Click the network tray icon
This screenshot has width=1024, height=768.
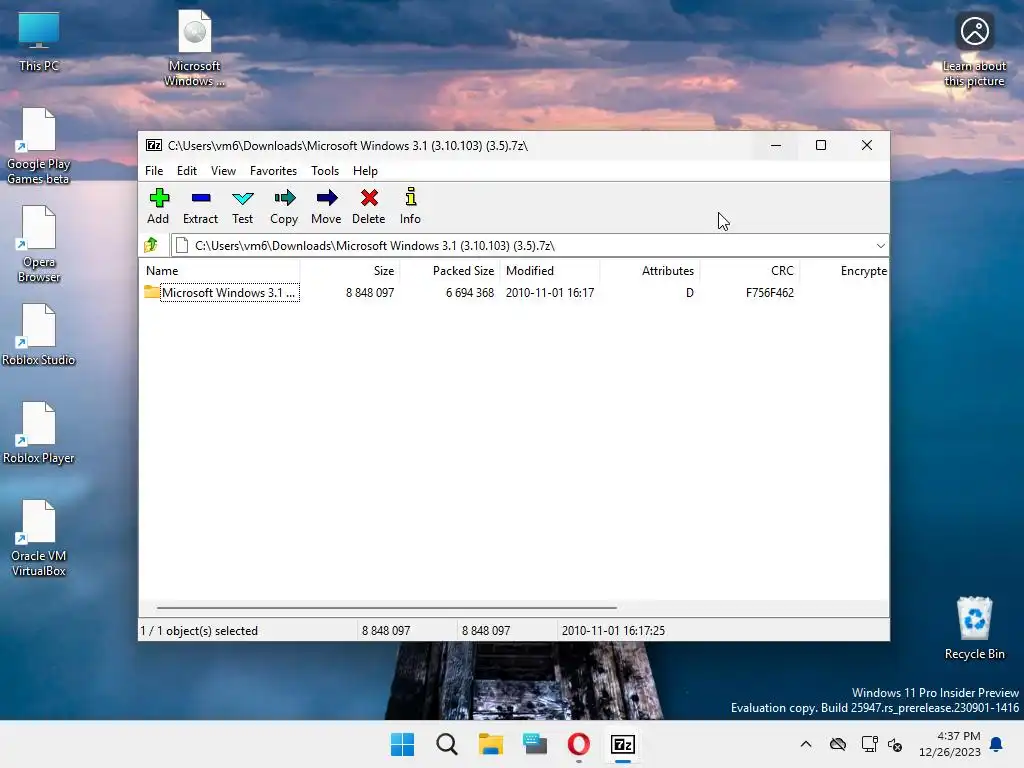coord(869,744)
